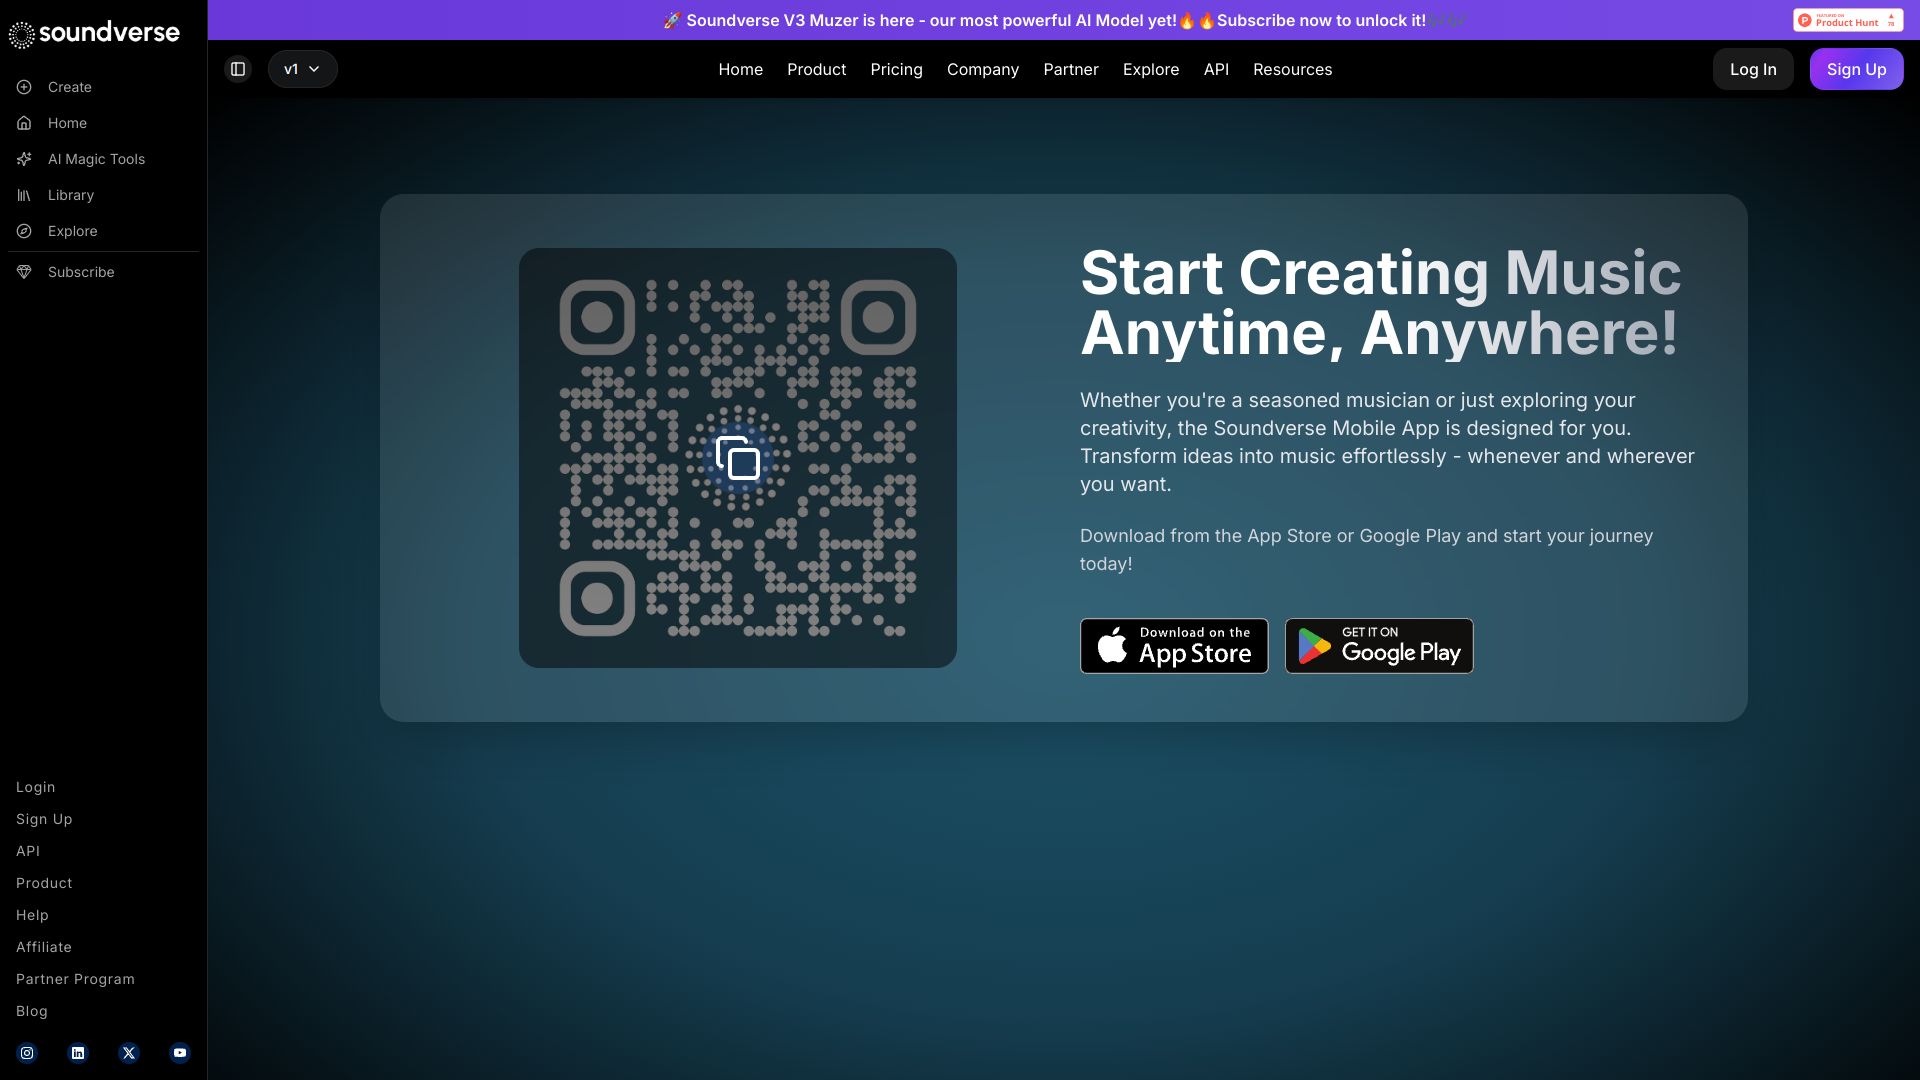Screen dimensions: 1920x1080
Task: Visit the YouTube channel icon
Action: (179, 1053)
